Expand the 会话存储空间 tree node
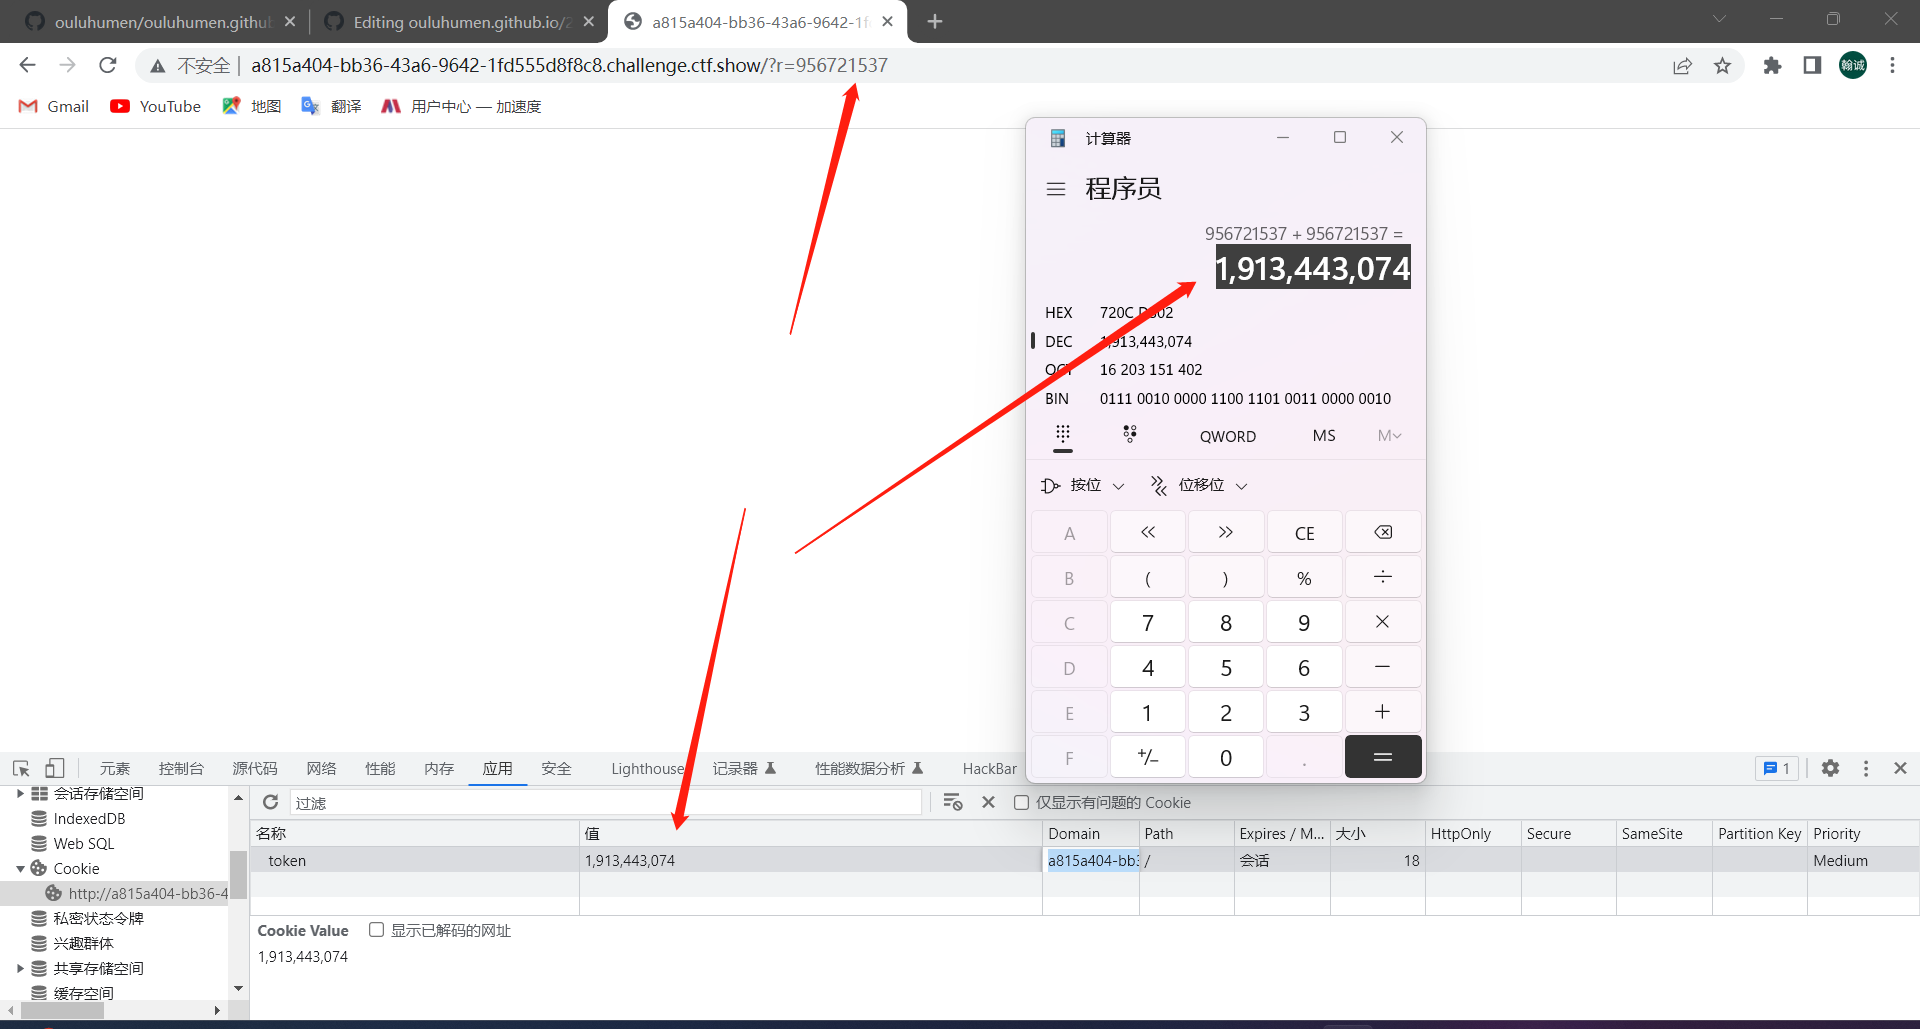The height and width of the screenshot is (1029, 1920). click(20, 794)
